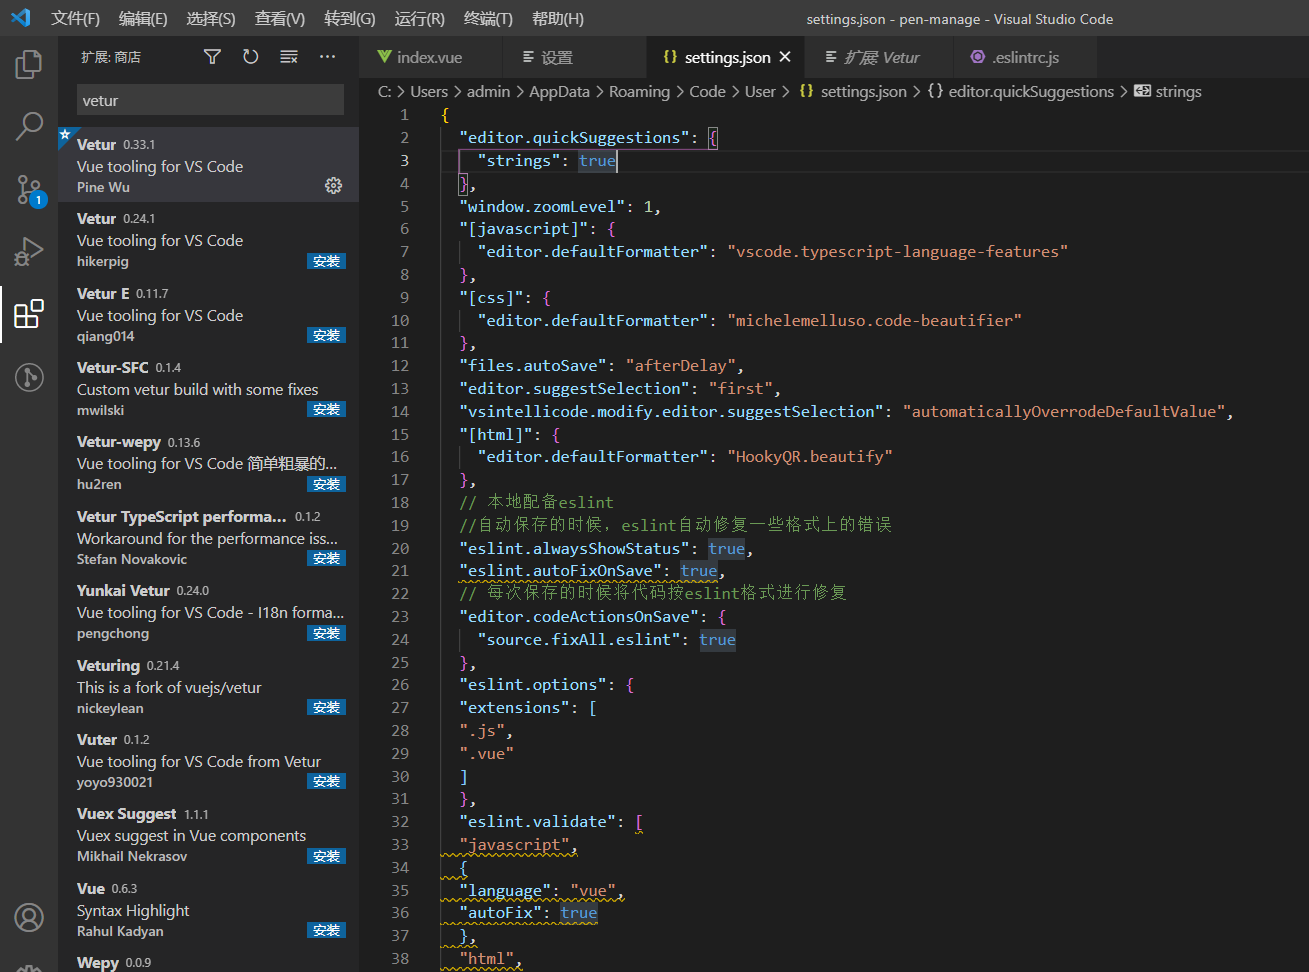The height and width of the screenshot is (972, 1309).
Task: Install Vuex Suggest extension
Action: coord(327,856)
